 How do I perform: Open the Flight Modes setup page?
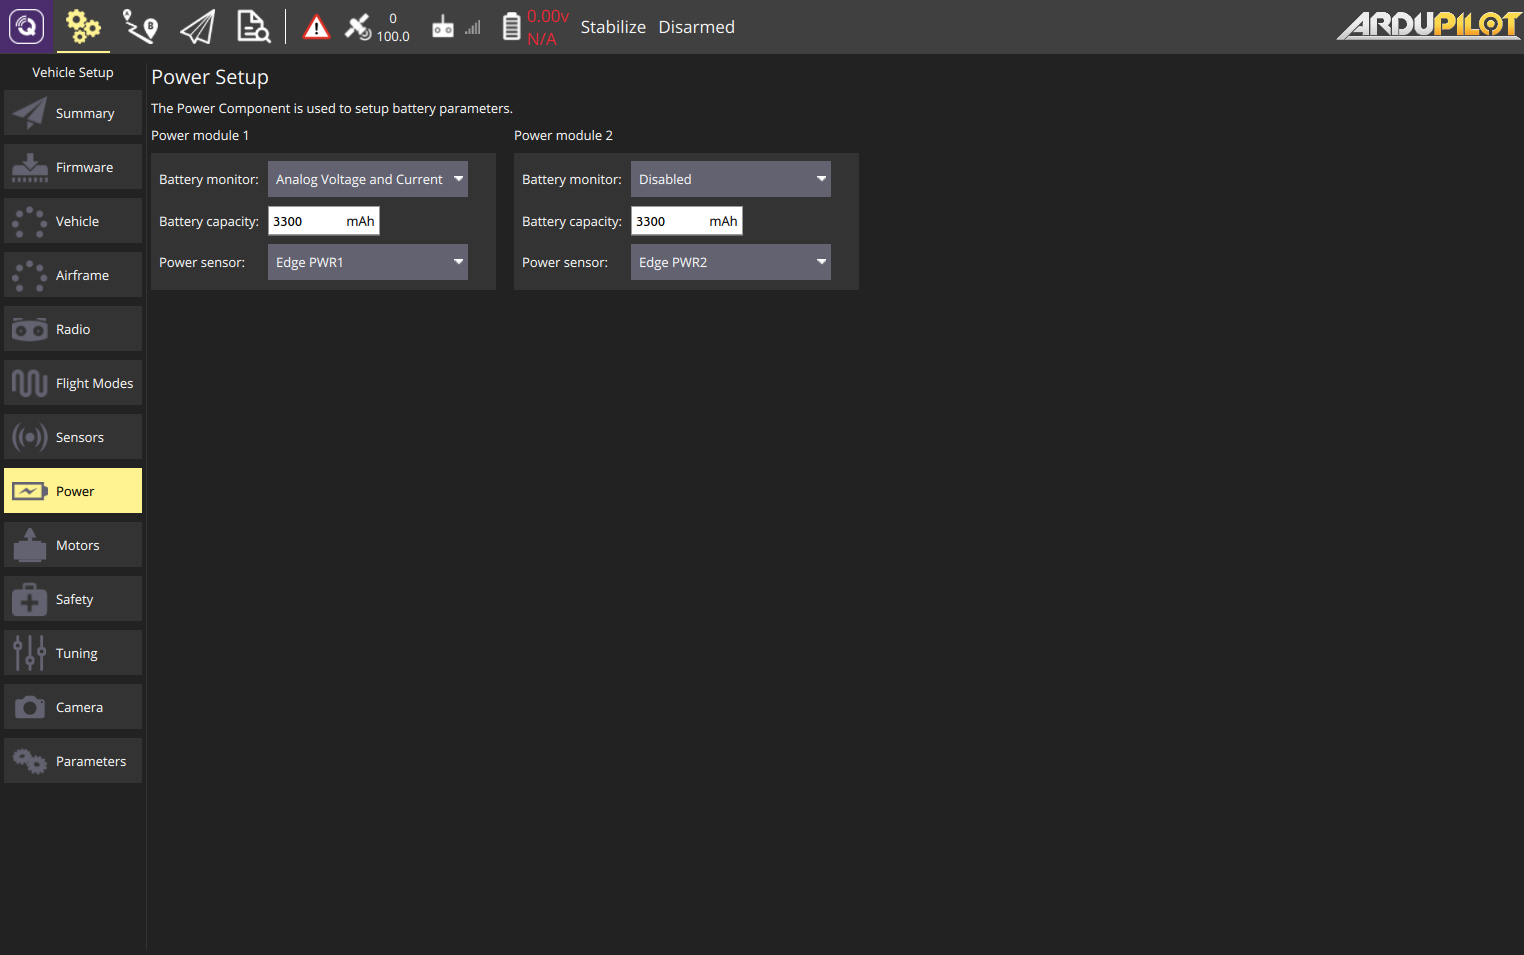73,383
